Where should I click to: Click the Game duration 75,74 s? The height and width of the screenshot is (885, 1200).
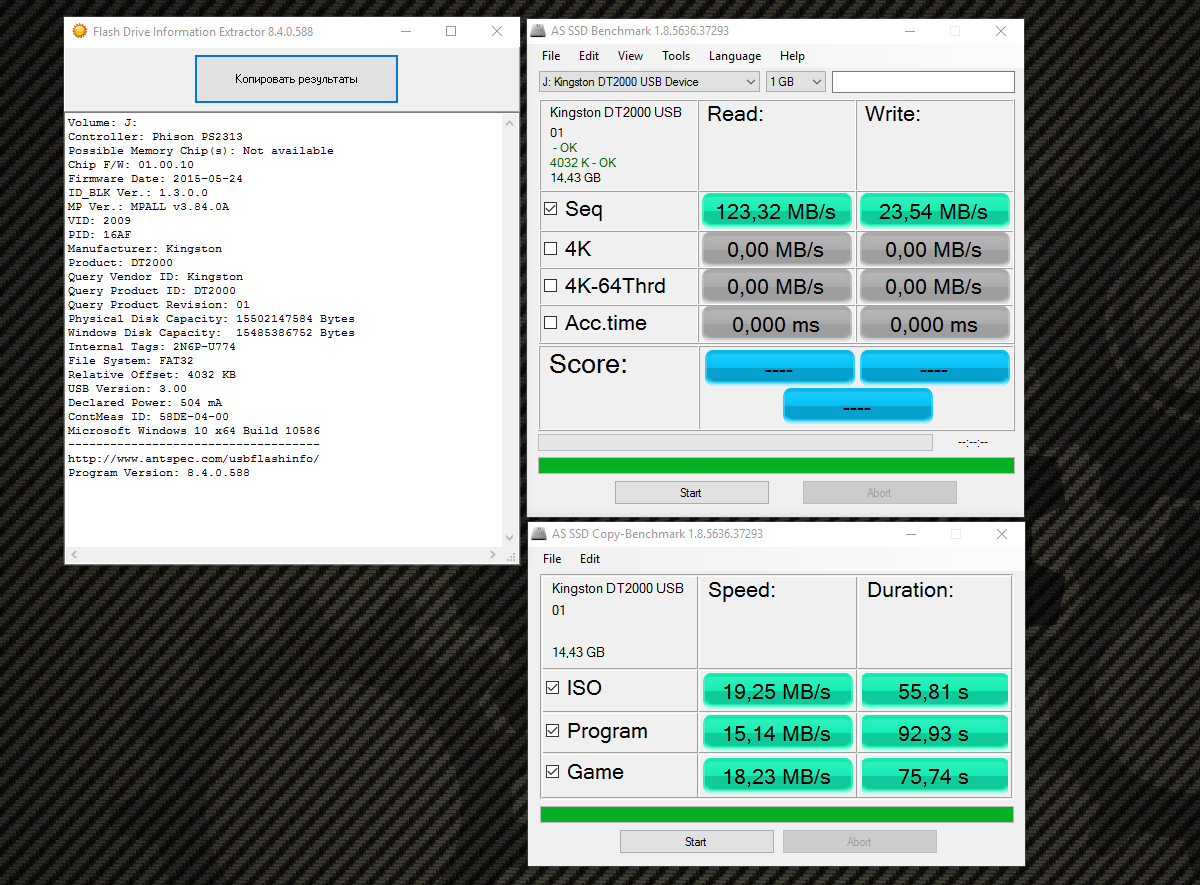click(934, 776)
